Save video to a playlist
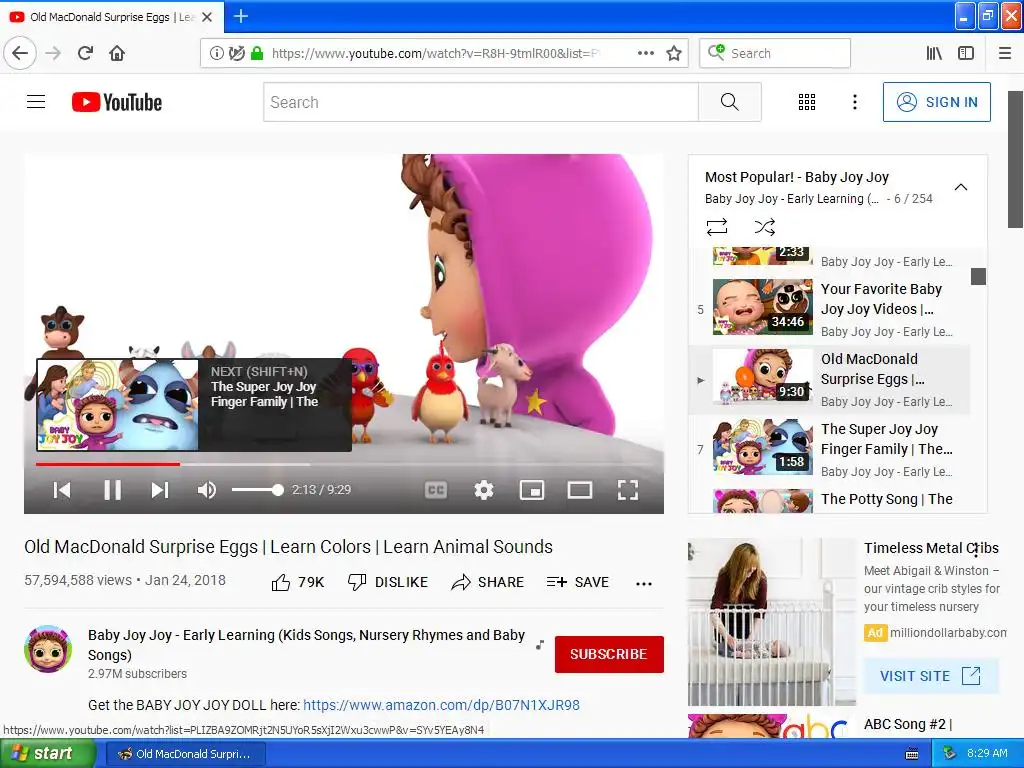The height and width of the screenshot is (768, 1024). [x=578, y=582]
